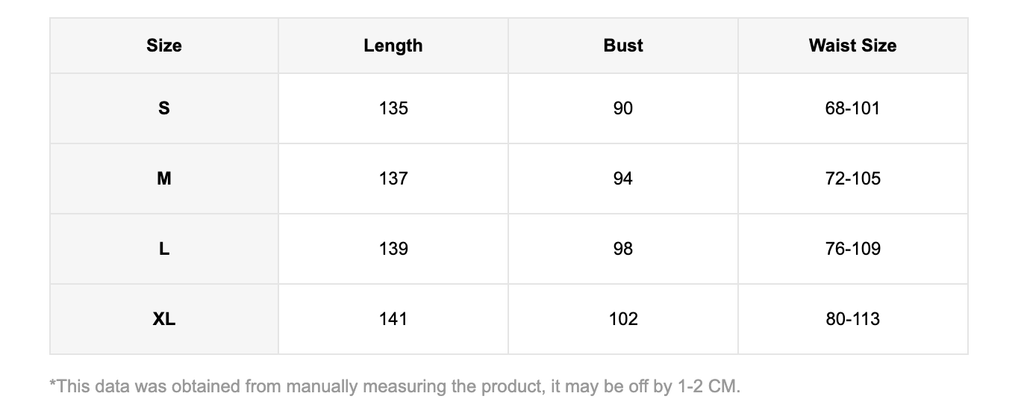Viewport: 1024px width, 405px height.
Task: Click bust value 102
Action: (623, 320)
